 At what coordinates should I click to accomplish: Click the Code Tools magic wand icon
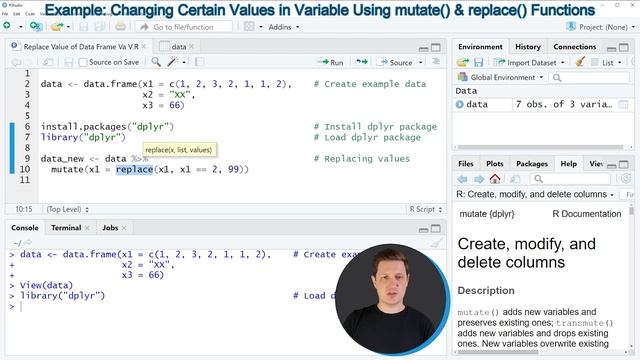click(173, 62)
